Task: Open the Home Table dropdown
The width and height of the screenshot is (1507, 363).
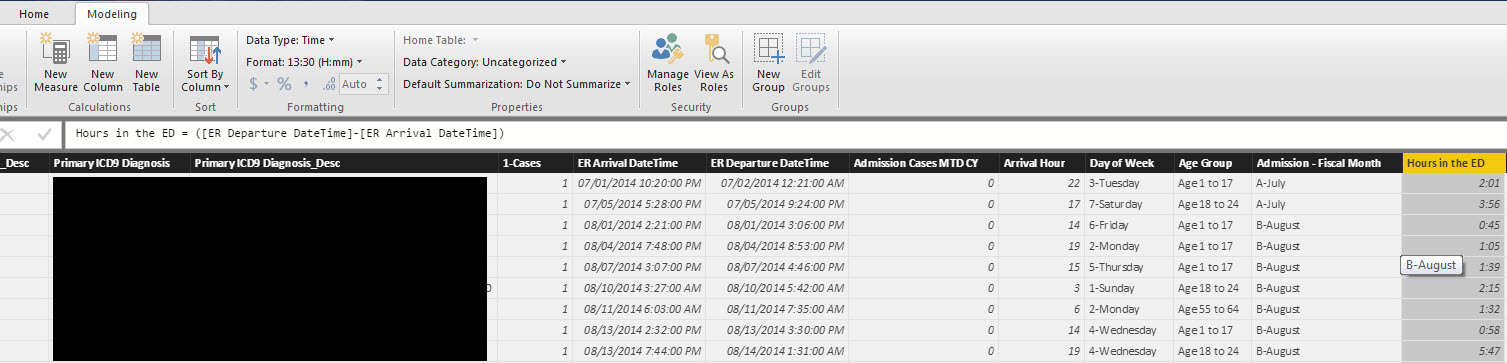Action: coord(441,40)
